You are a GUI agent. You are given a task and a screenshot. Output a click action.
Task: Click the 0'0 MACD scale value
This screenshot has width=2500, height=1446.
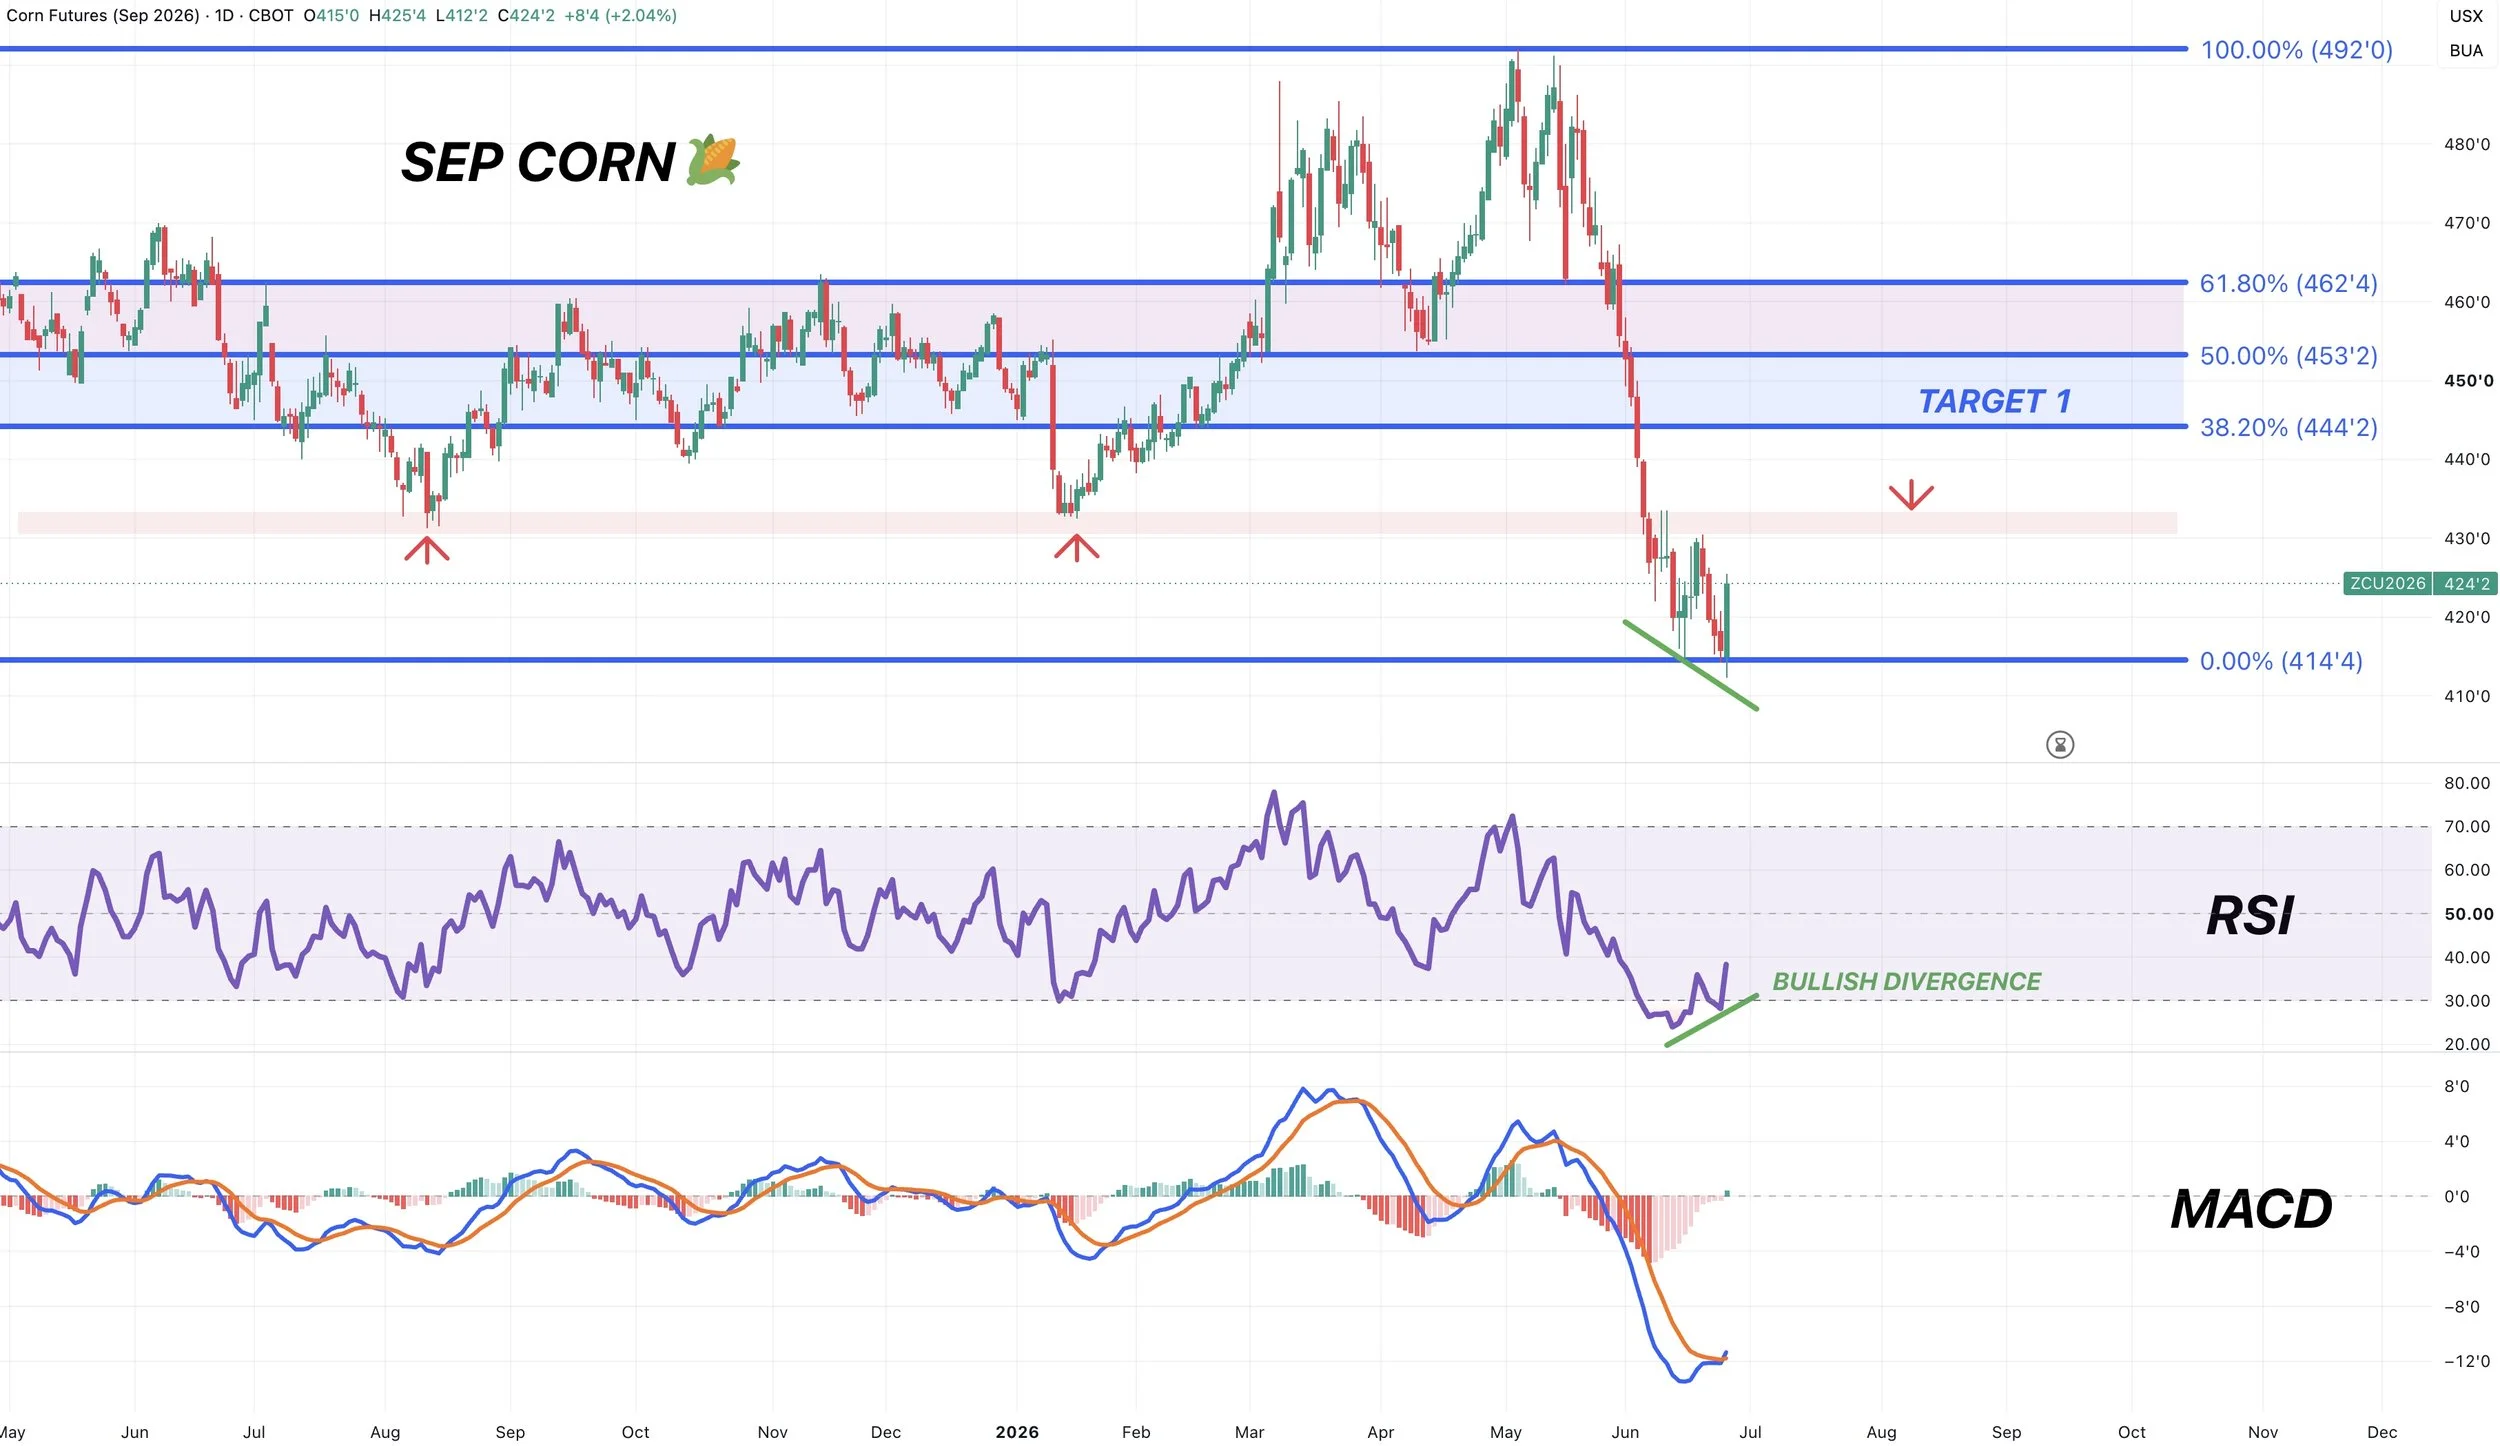(2457, 1197)
